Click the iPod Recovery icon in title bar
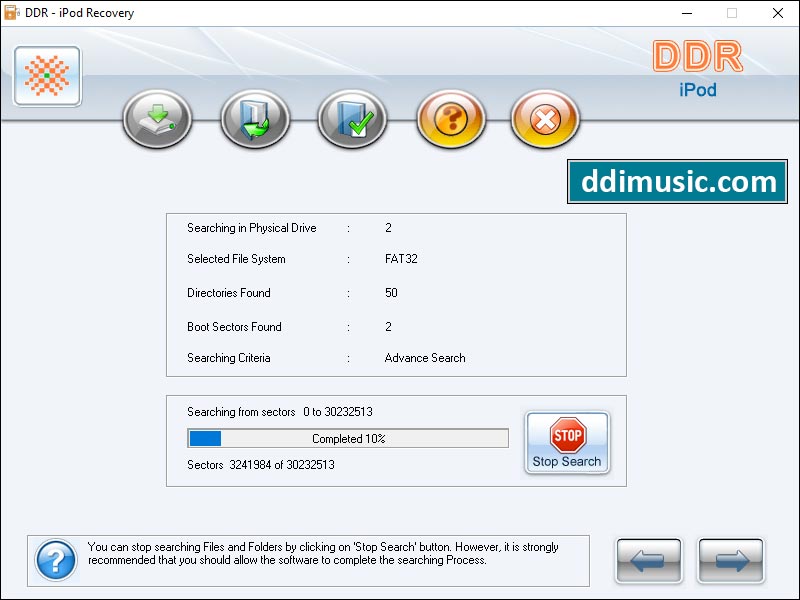 10,13
